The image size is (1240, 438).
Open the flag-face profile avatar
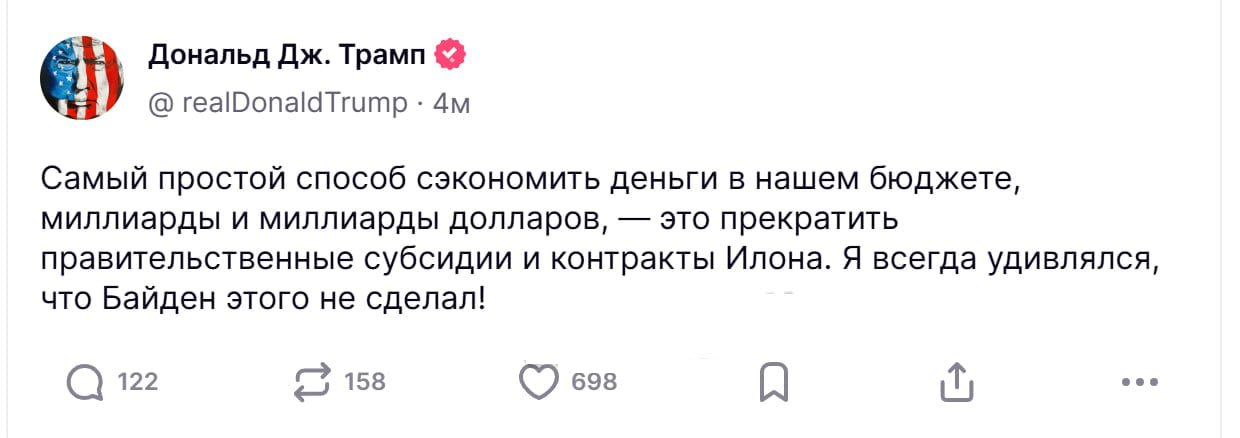coord(81,78)
